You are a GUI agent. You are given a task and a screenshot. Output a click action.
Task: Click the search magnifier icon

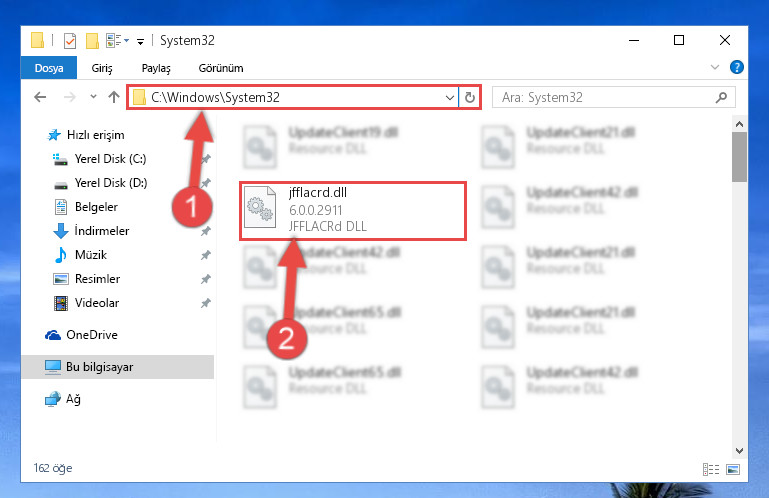[x=721, y=97]
